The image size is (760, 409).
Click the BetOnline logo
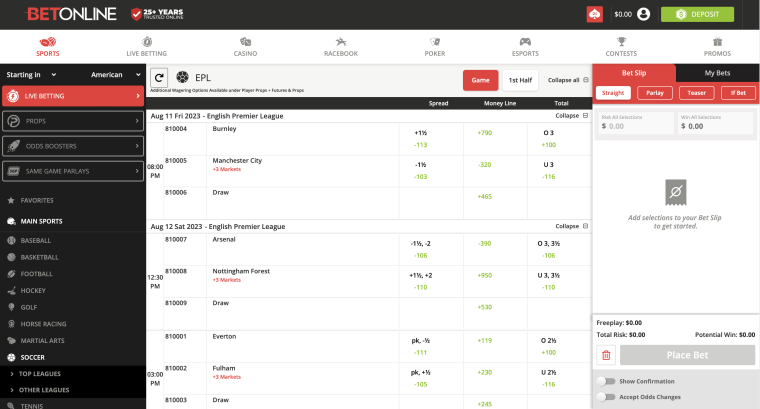tap(72, 14)
